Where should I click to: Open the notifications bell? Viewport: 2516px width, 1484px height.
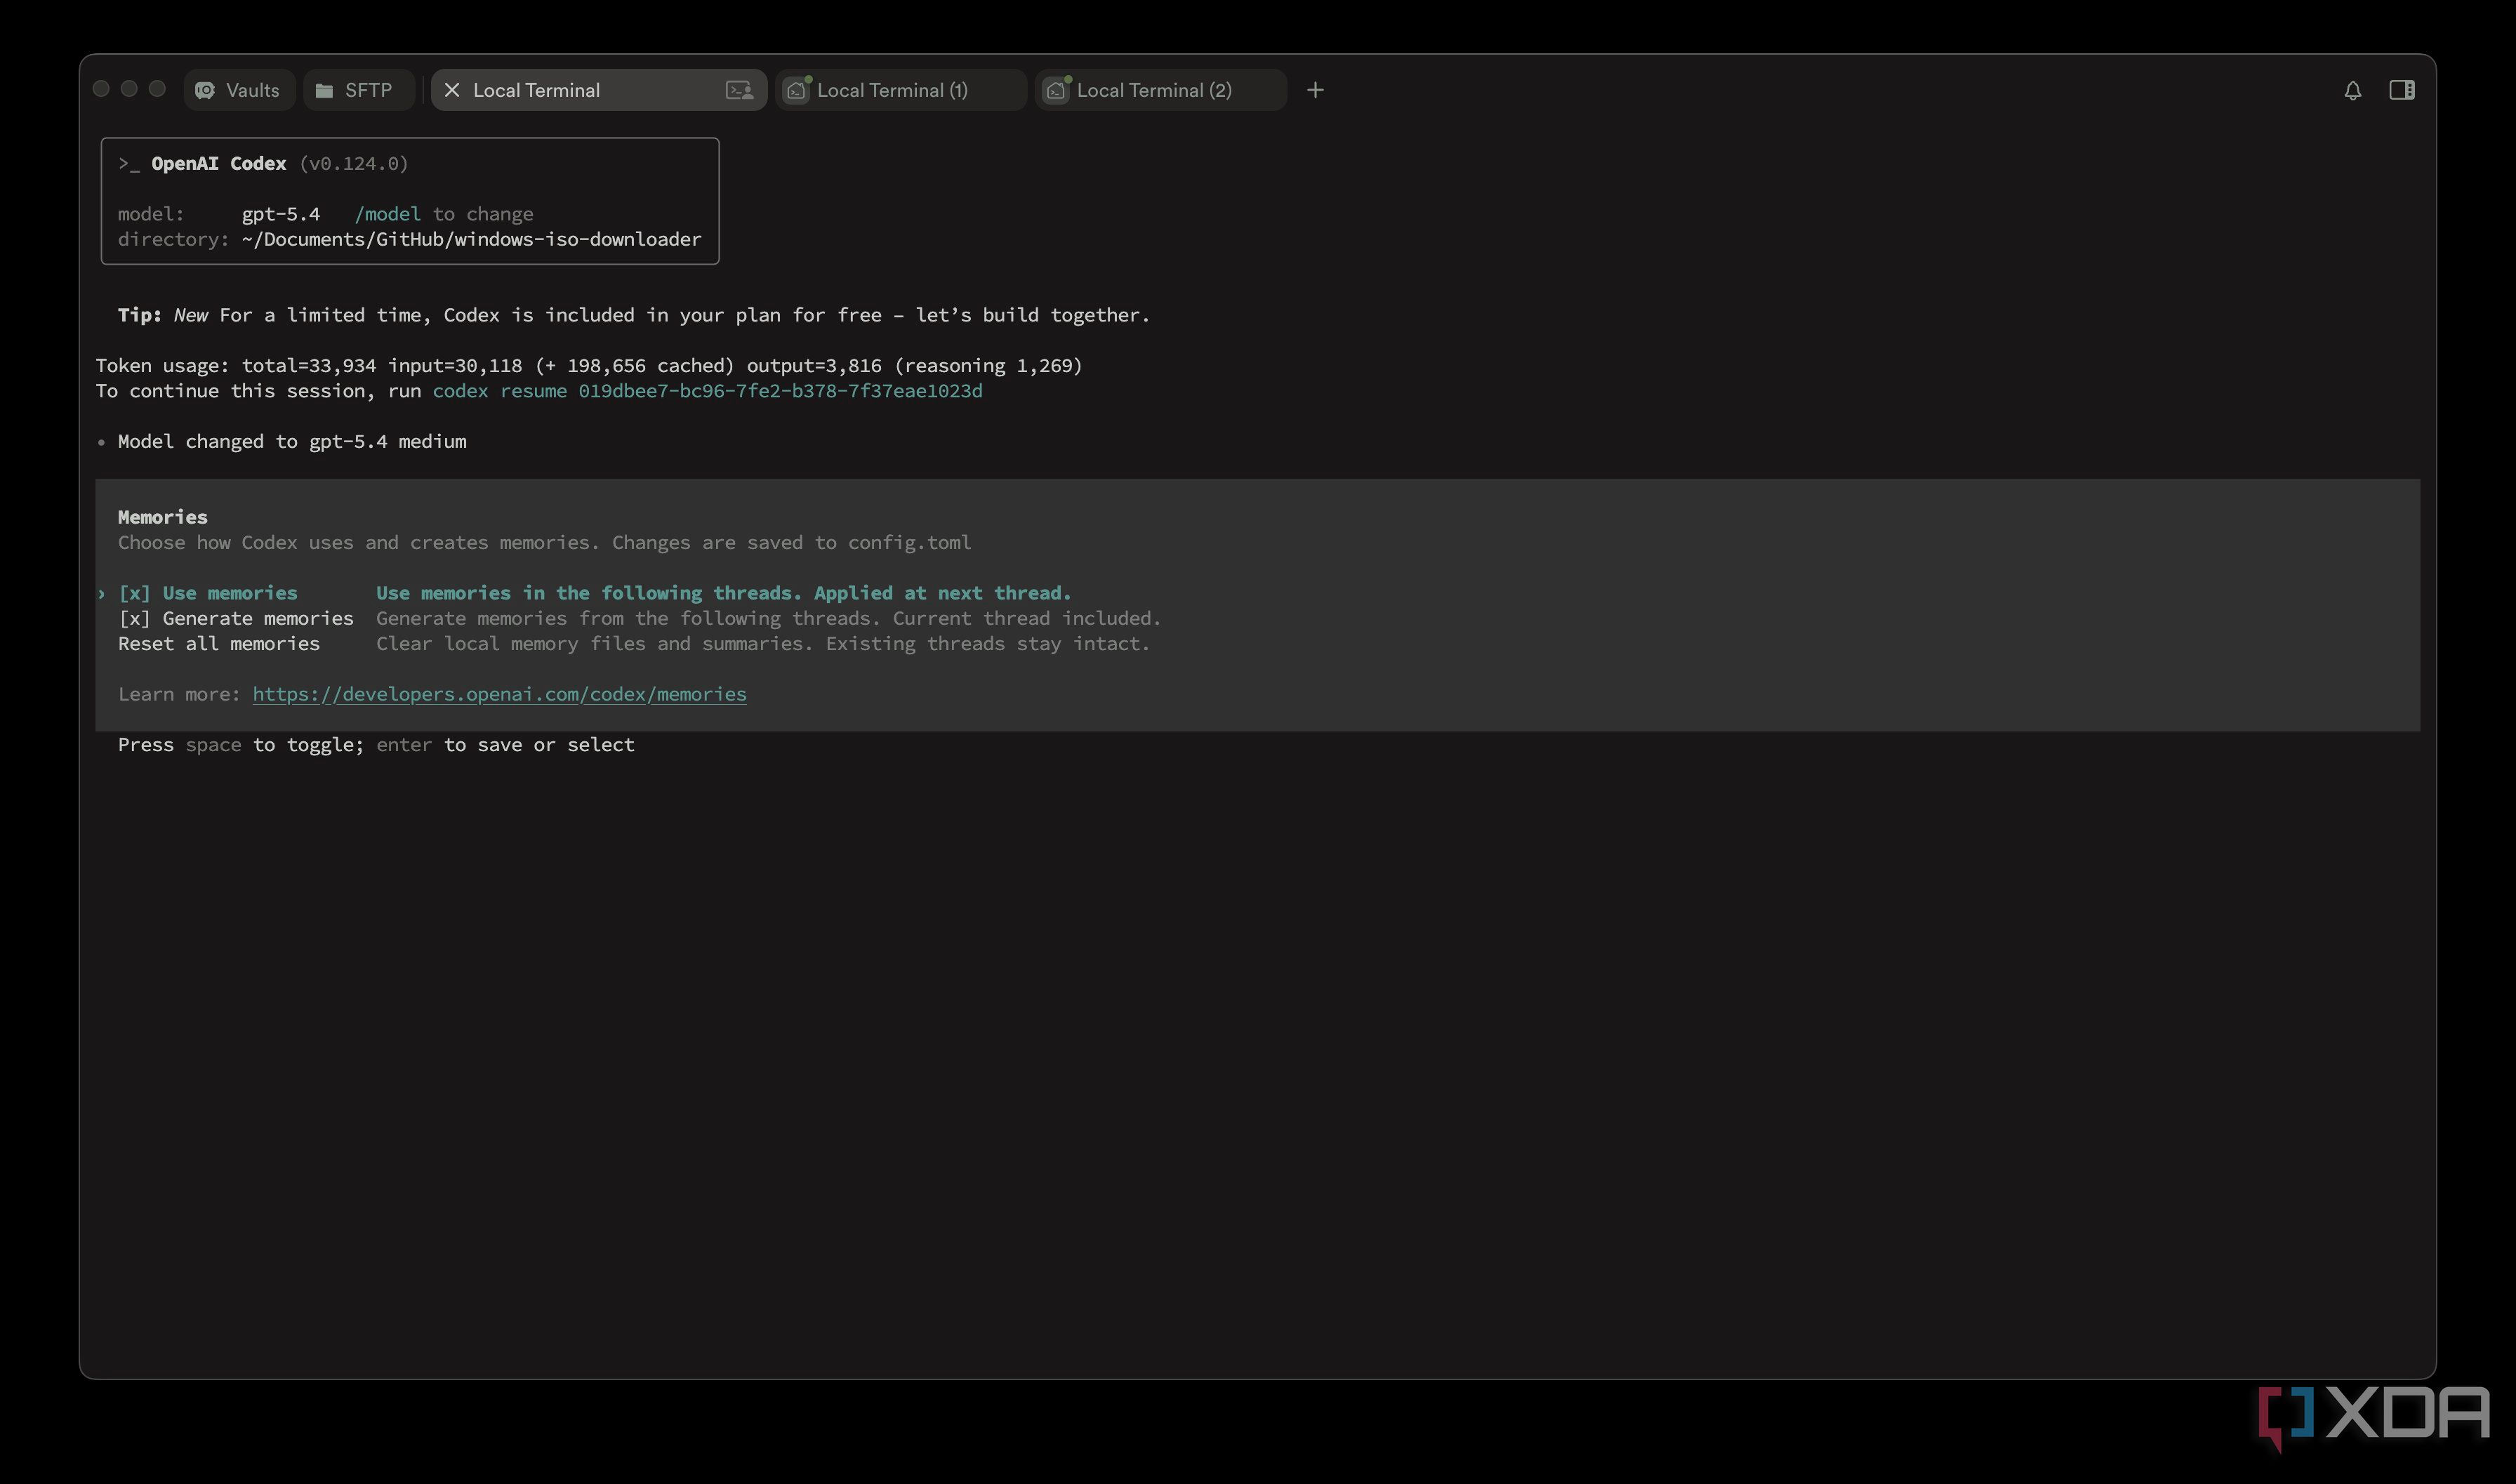(x=2352, y=90)
